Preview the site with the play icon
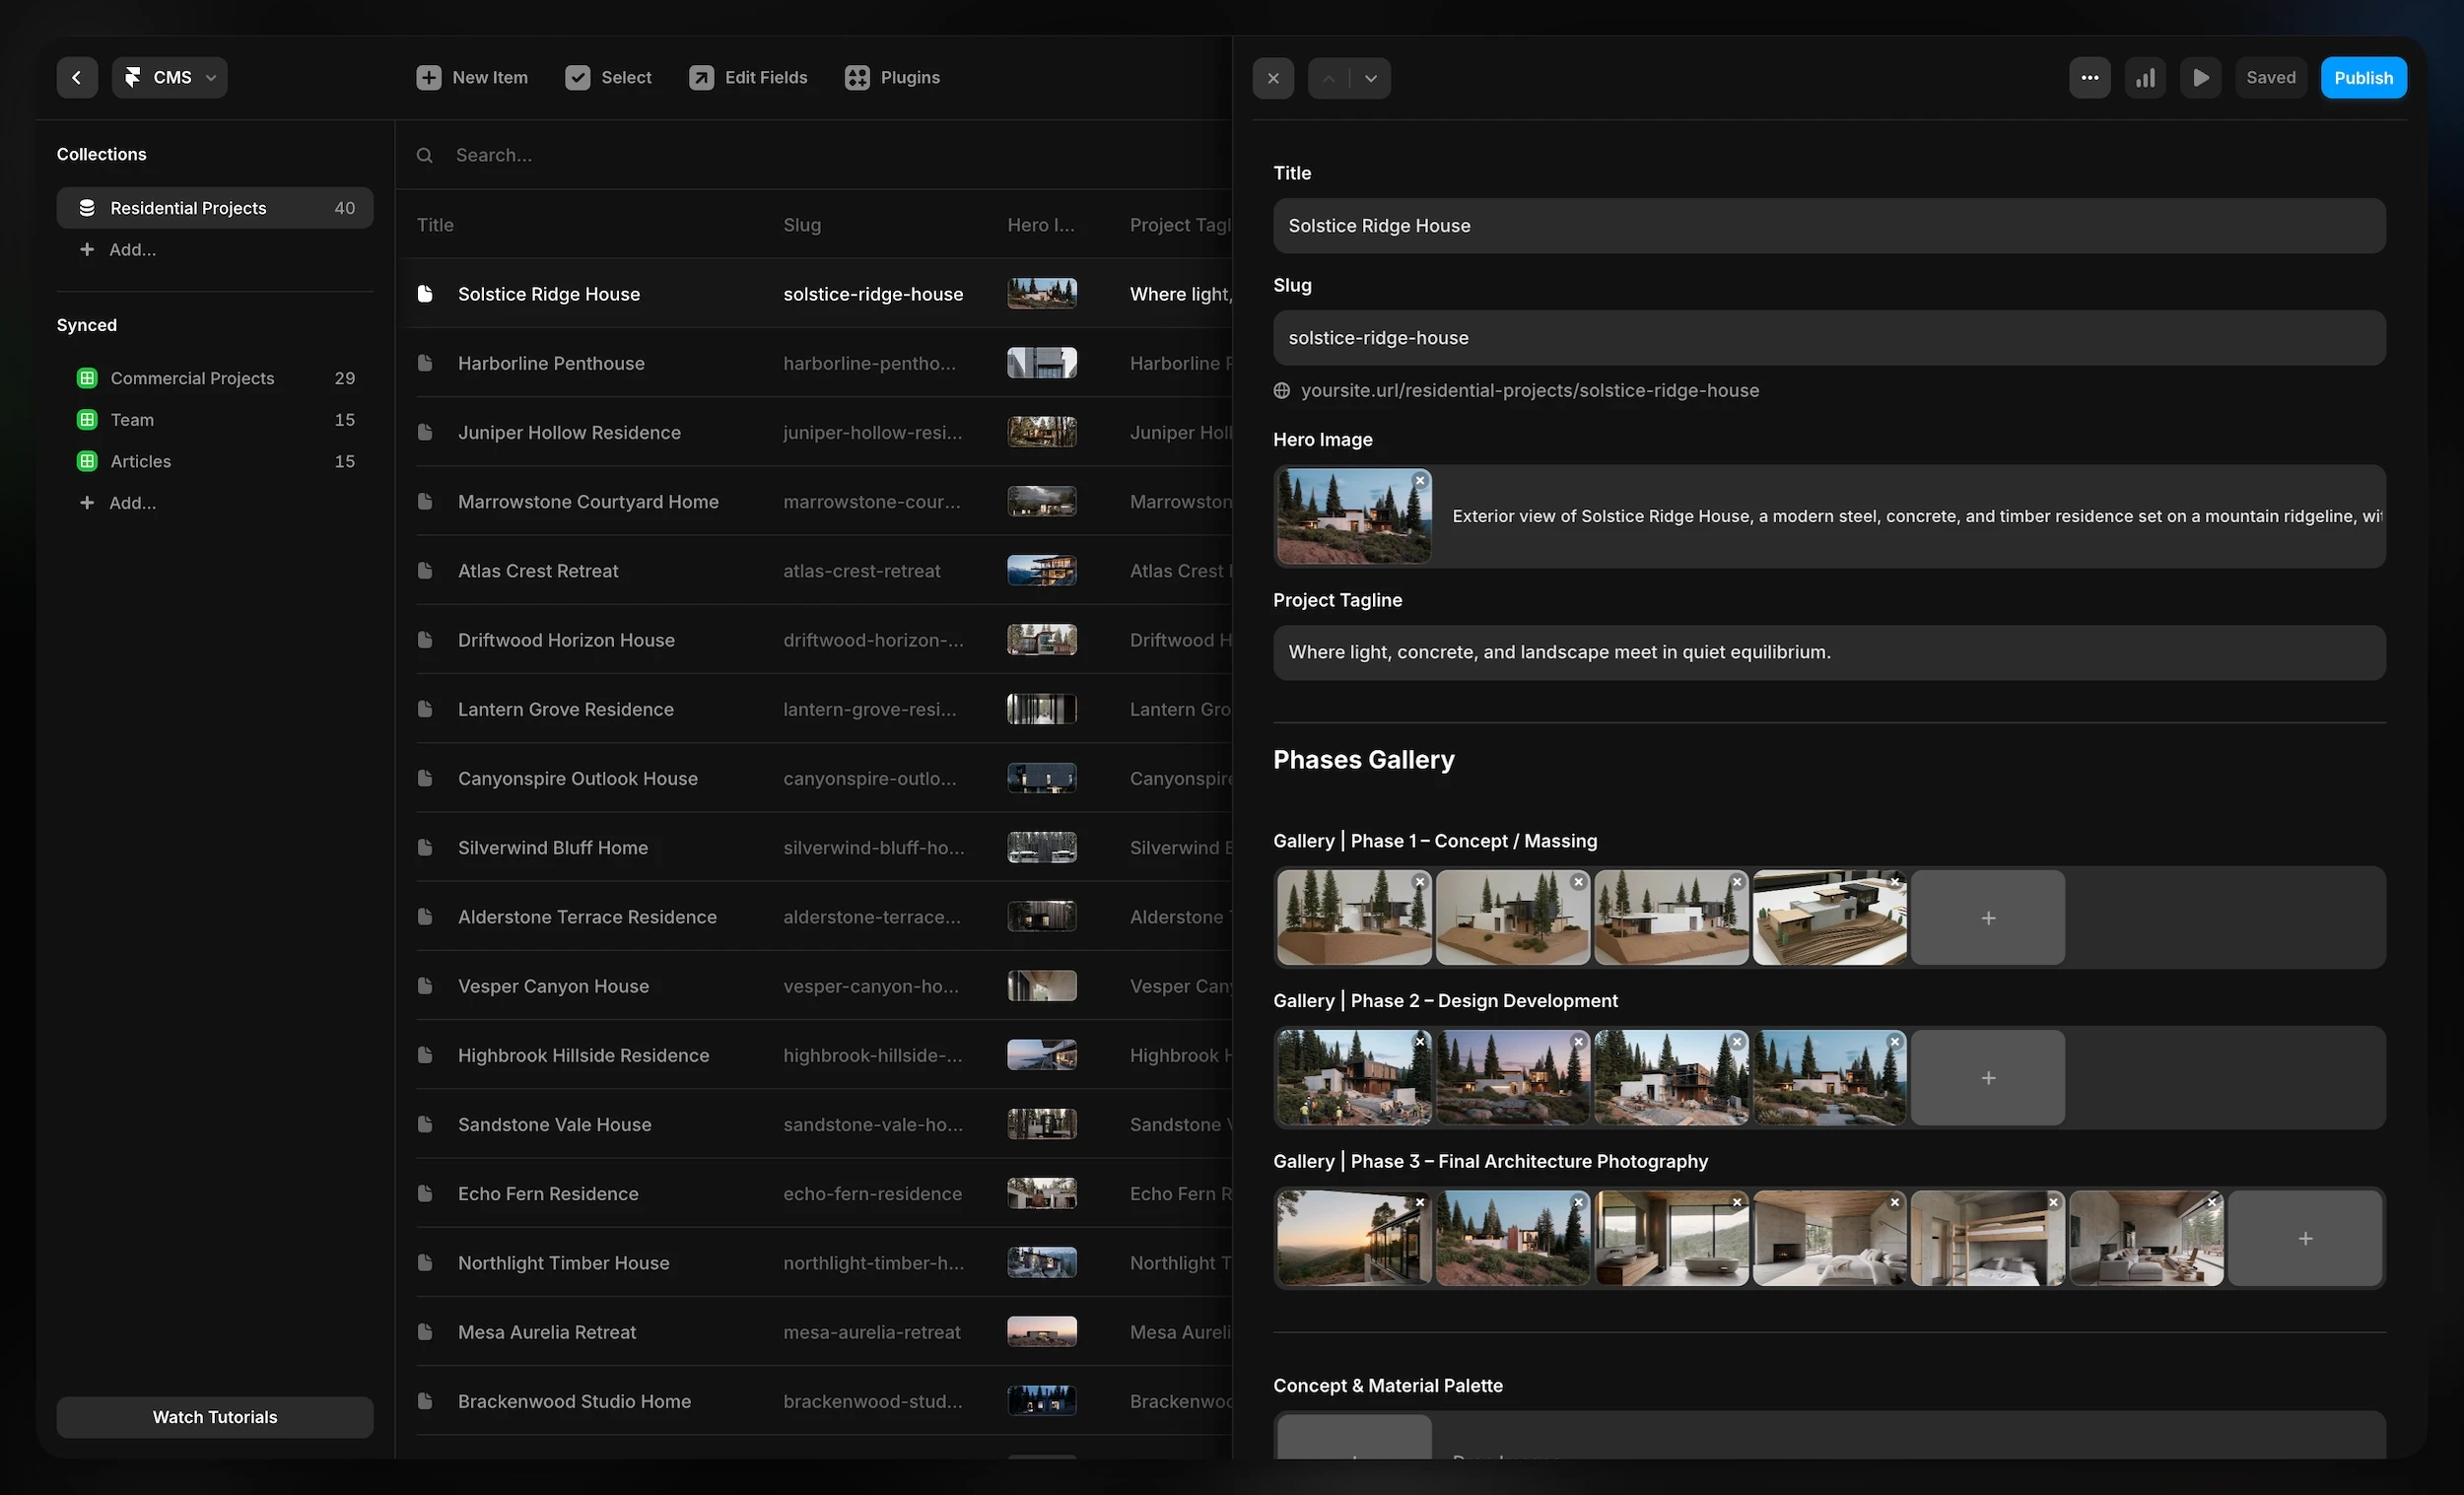 tap(2200, 77)
